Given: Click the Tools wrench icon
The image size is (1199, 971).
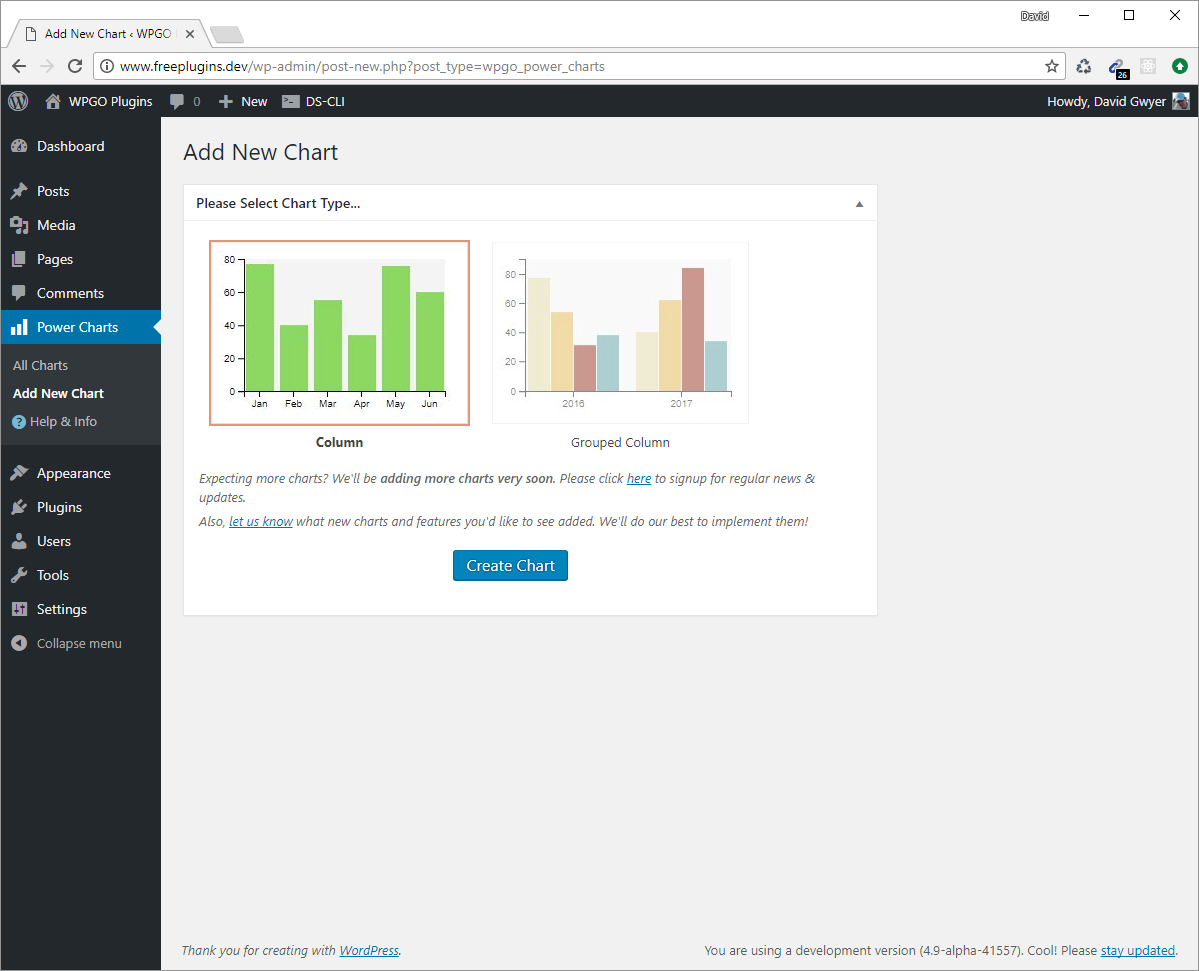Looking at the screenshot, I should pyautogui.click(x=19, y=575).
